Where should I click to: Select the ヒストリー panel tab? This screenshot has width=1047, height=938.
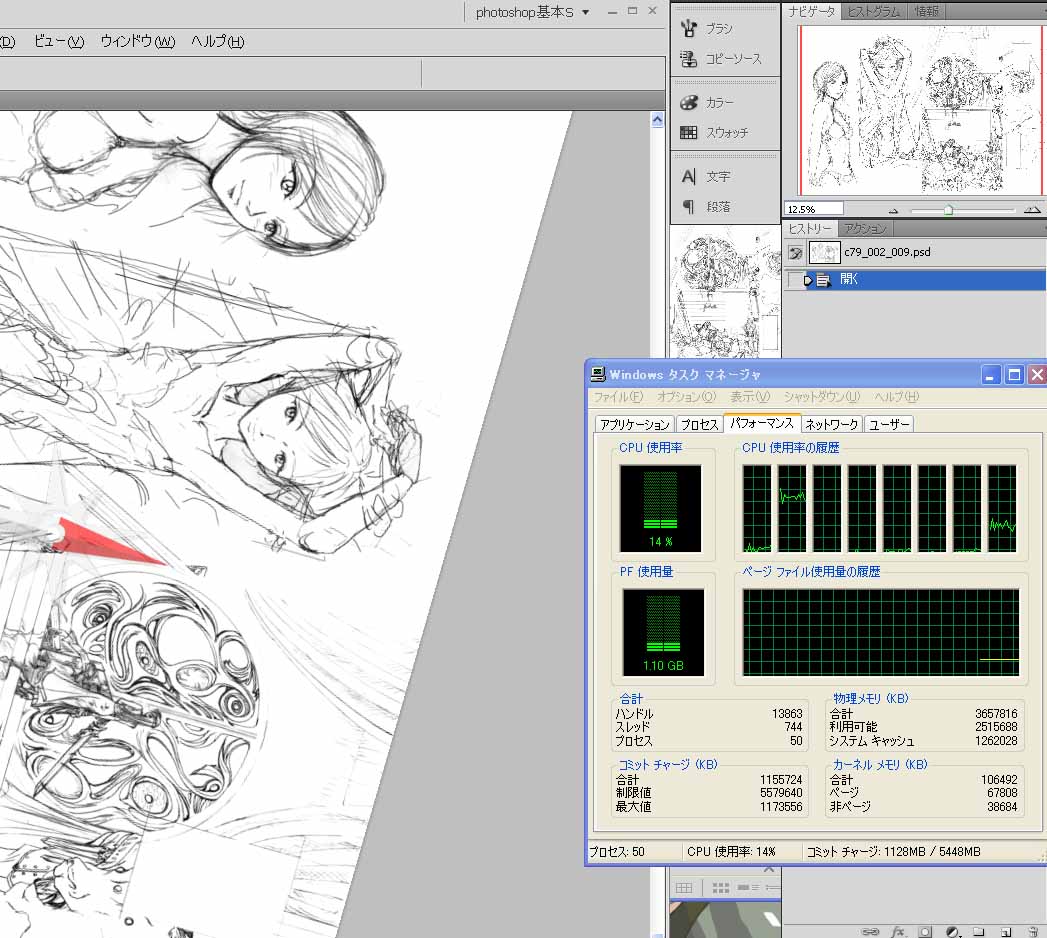point(810,228)
